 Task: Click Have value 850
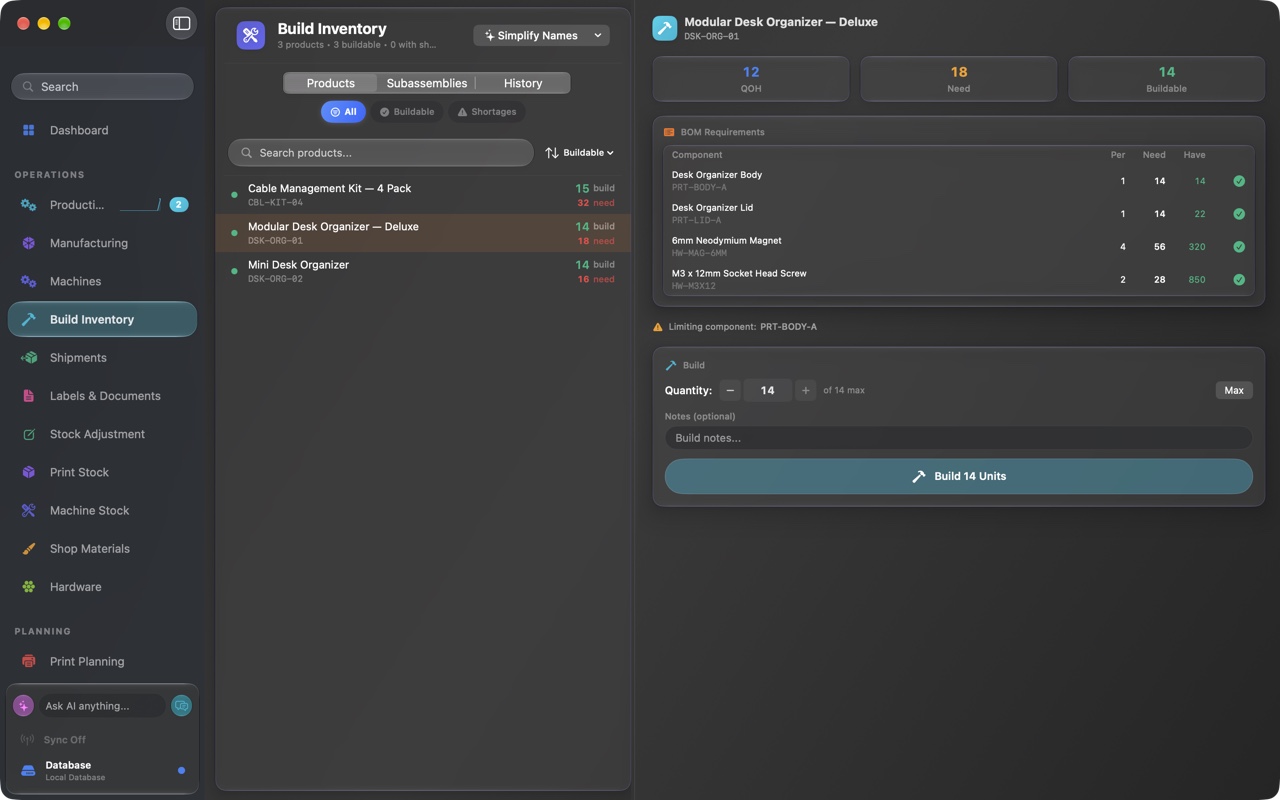pos(1197,280)
